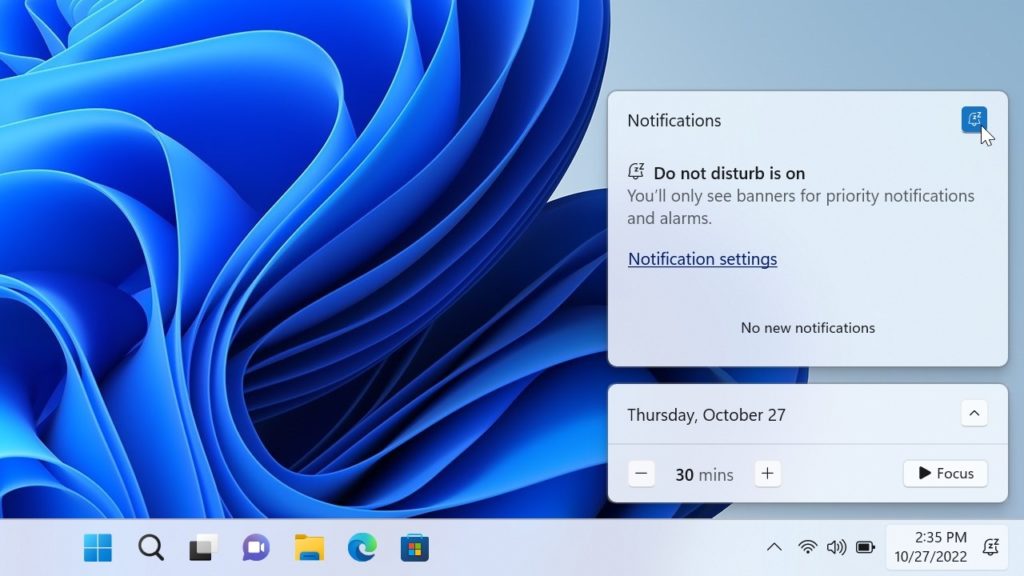Open Notification settings
This screenshot has width=1024, height=576.
(702, 258)
